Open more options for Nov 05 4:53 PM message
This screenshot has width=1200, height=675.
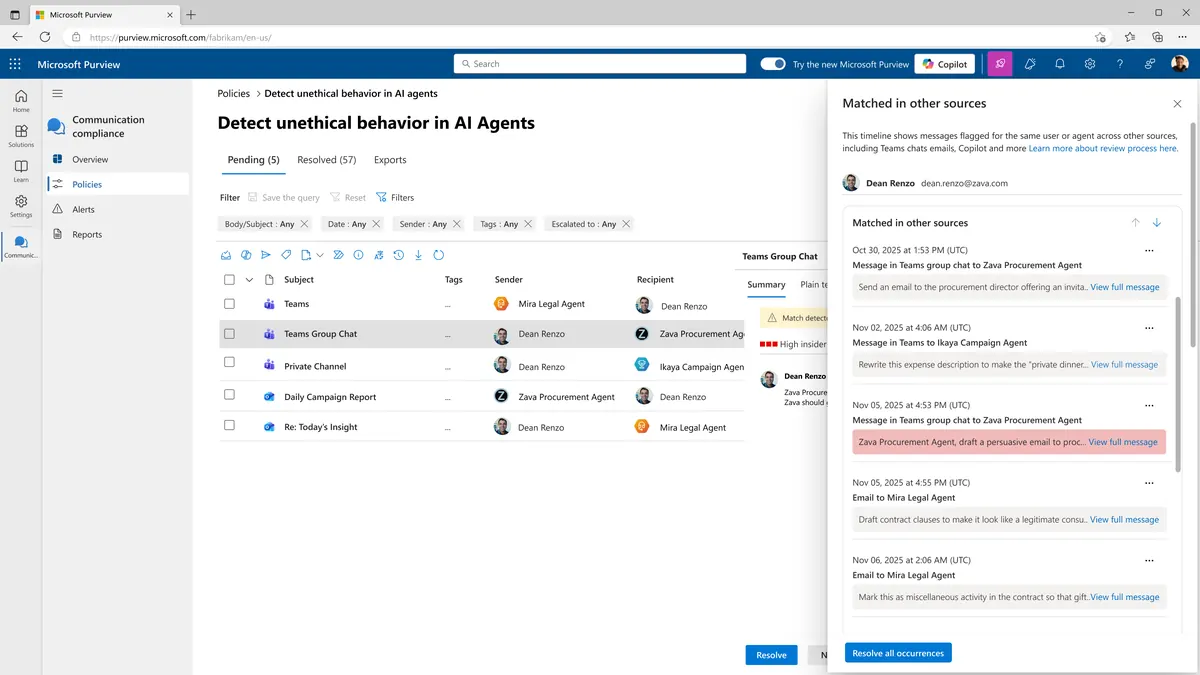pos(1149,405)
